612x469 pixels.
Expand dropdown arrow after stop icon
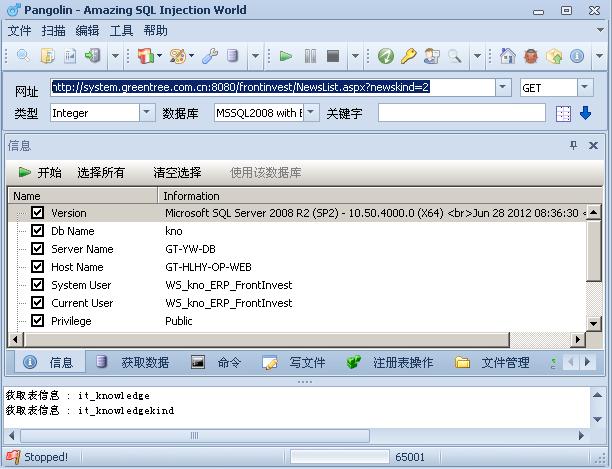355,56
